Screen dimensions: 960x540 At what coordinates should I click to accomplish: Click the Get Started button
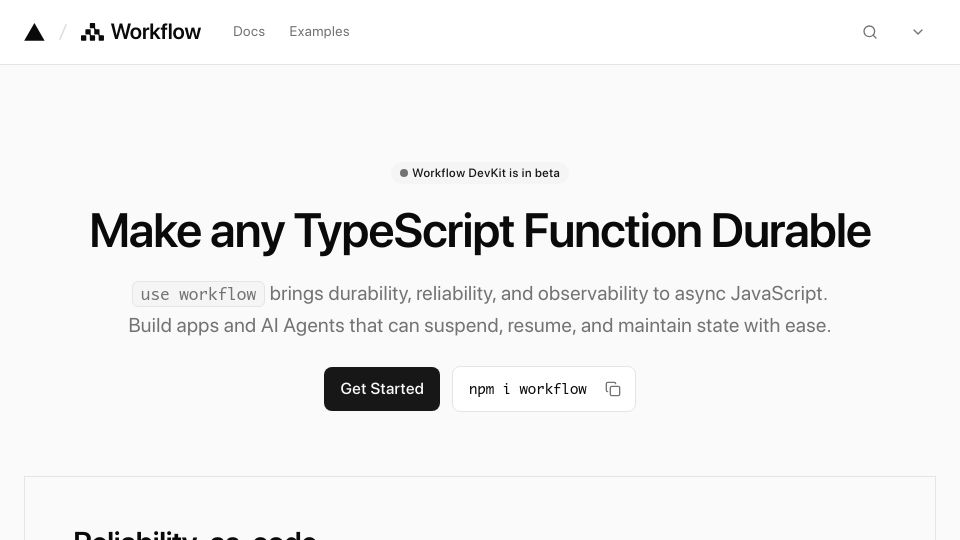(x=382, y=389)
